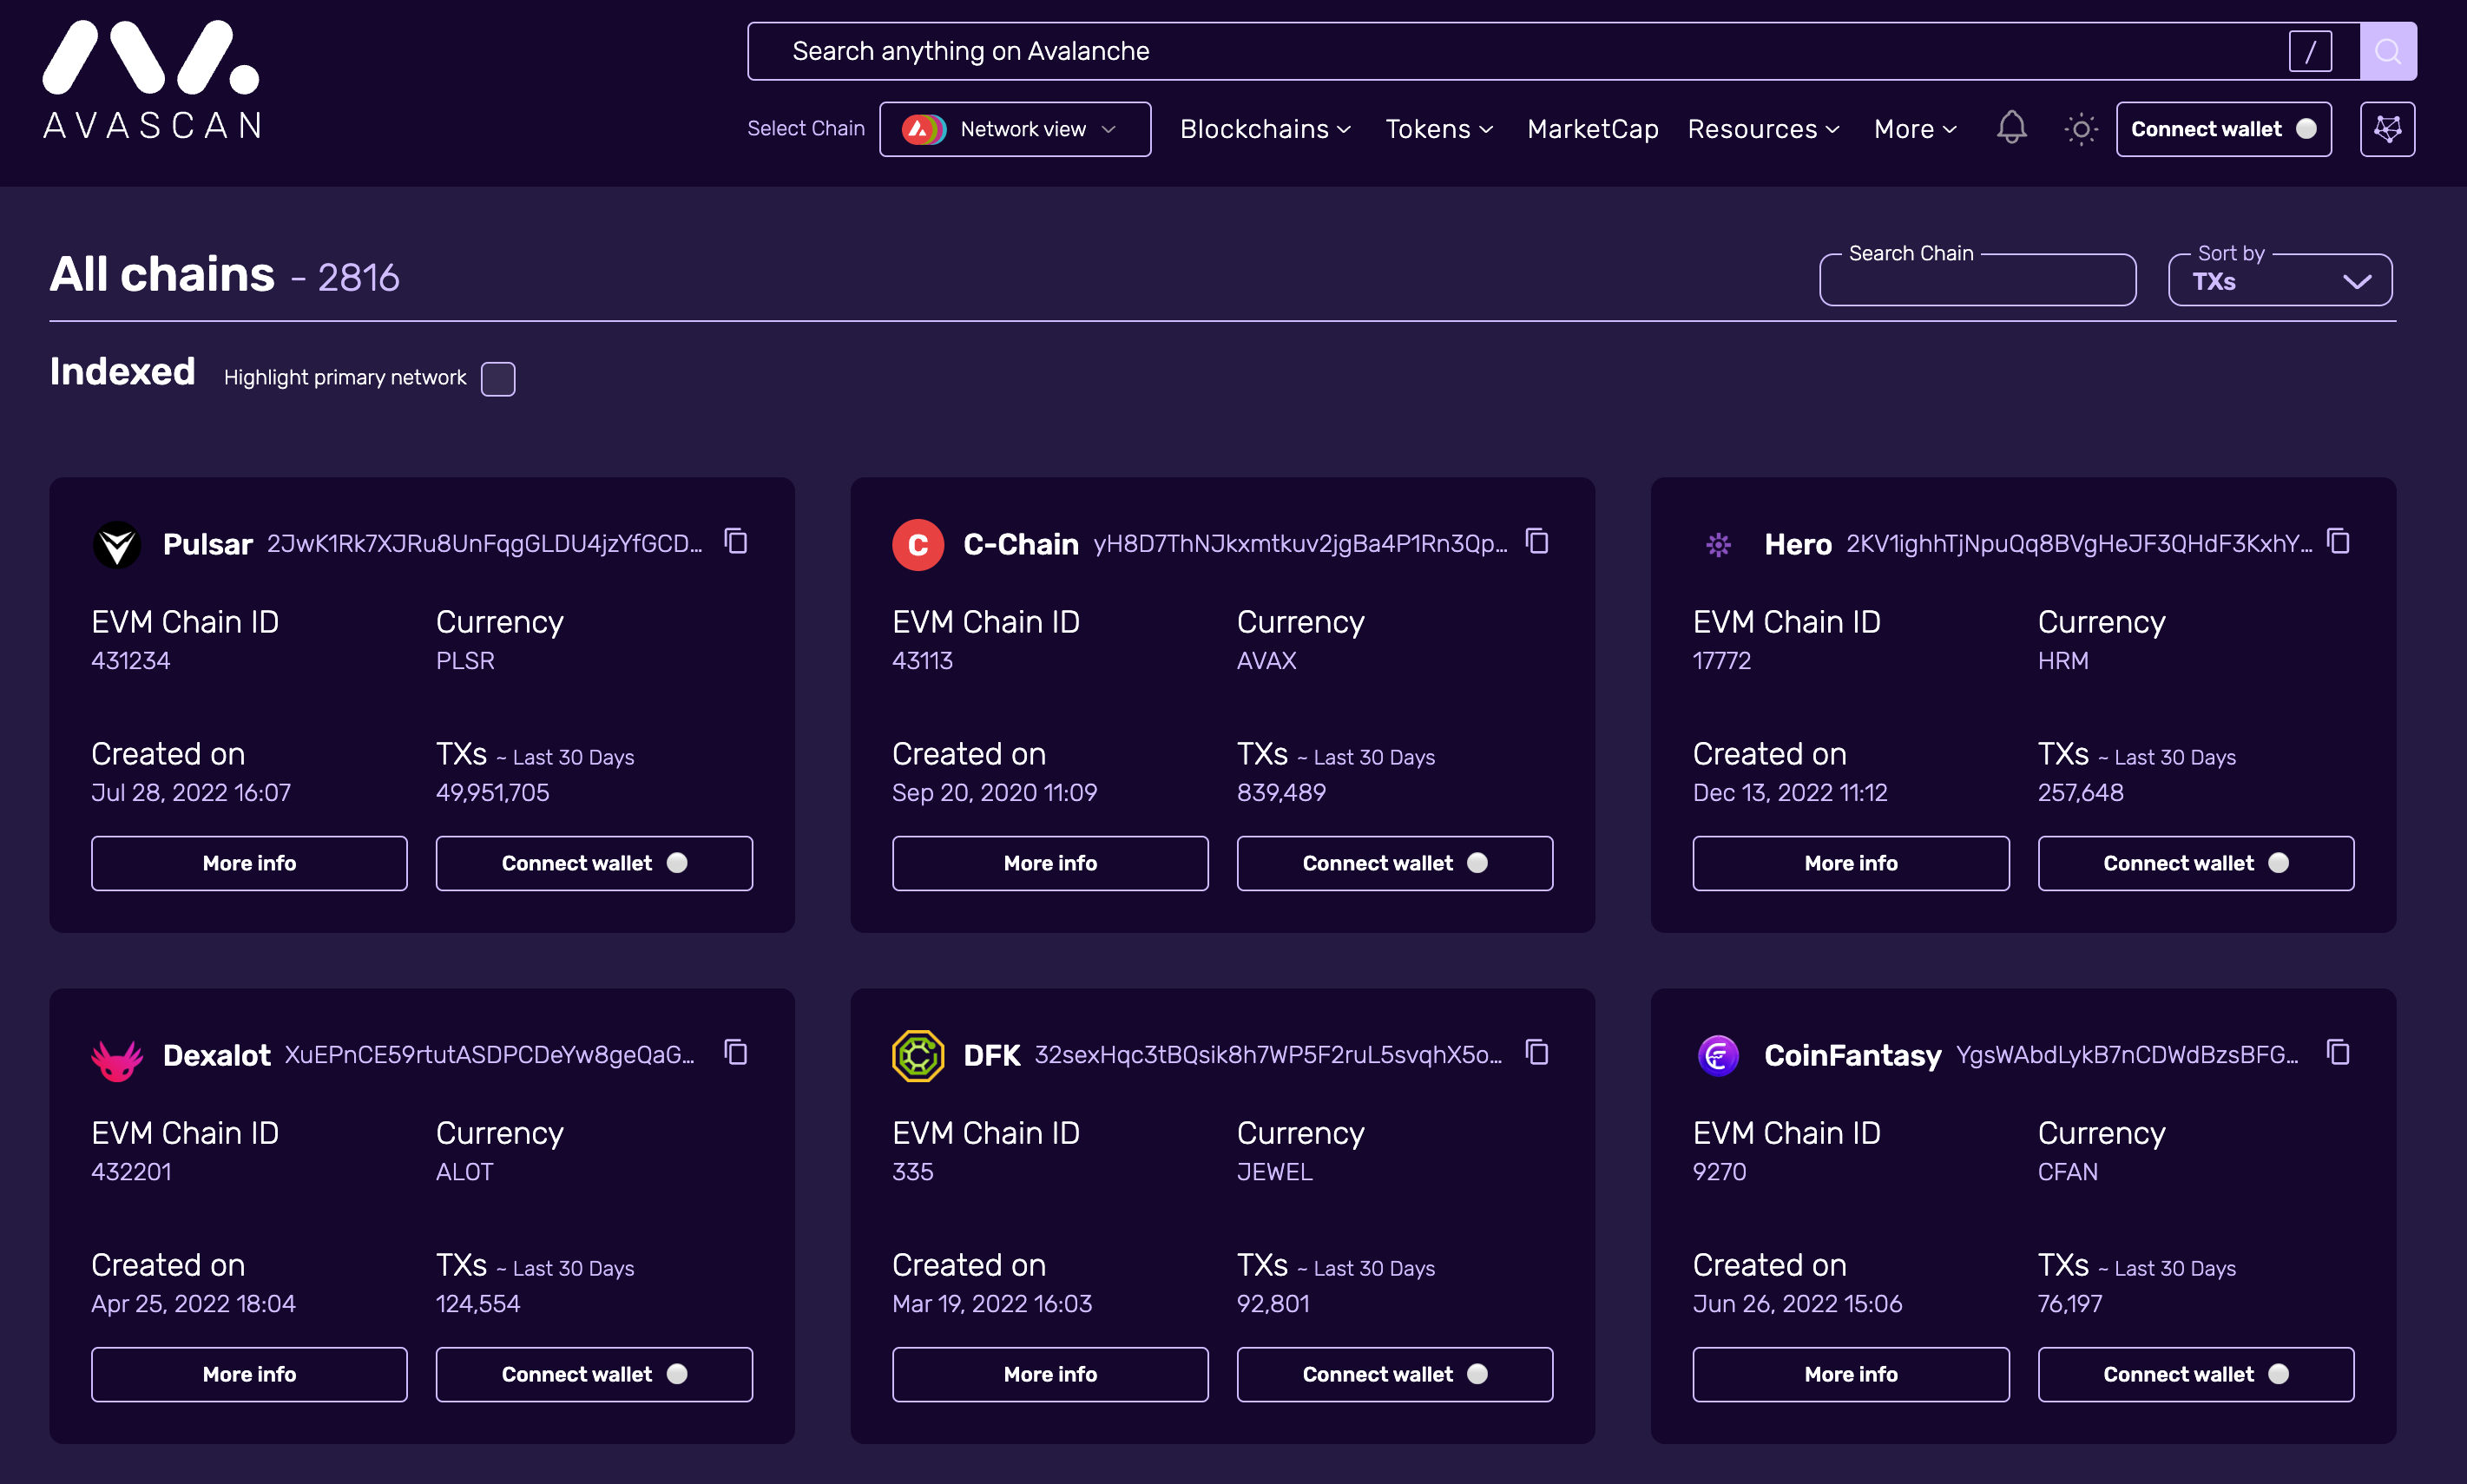Screen dimensions: 2467x1484
Task: Expand the Resources menu
Action: pyautogui.click(x=1764, y=129)
